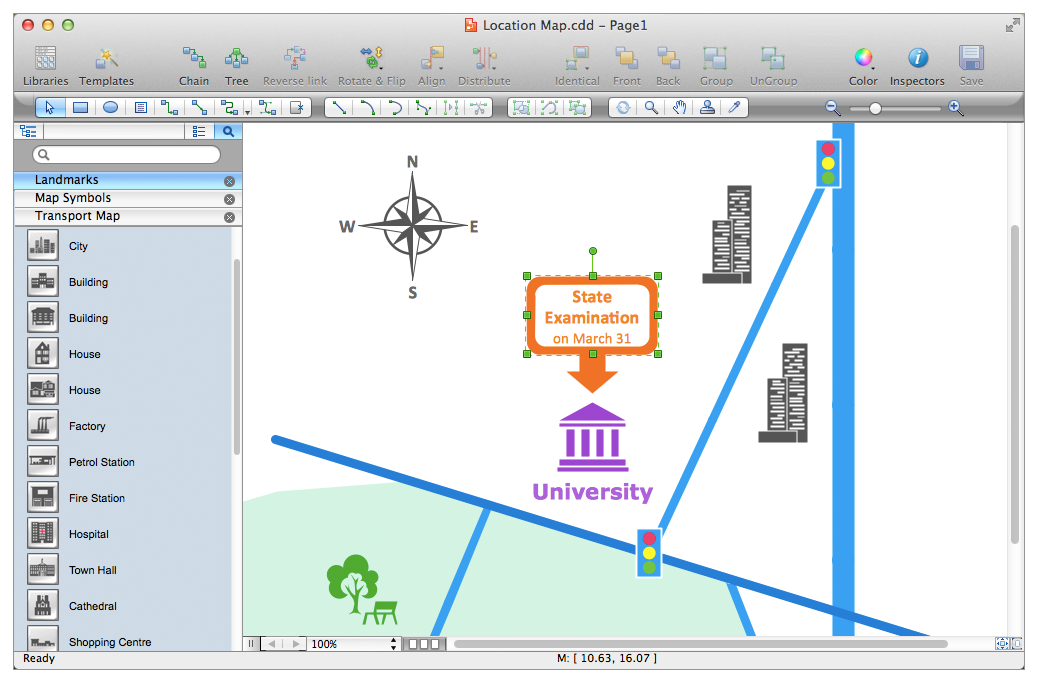Click the Hospital shape in library

click(42, 534)
